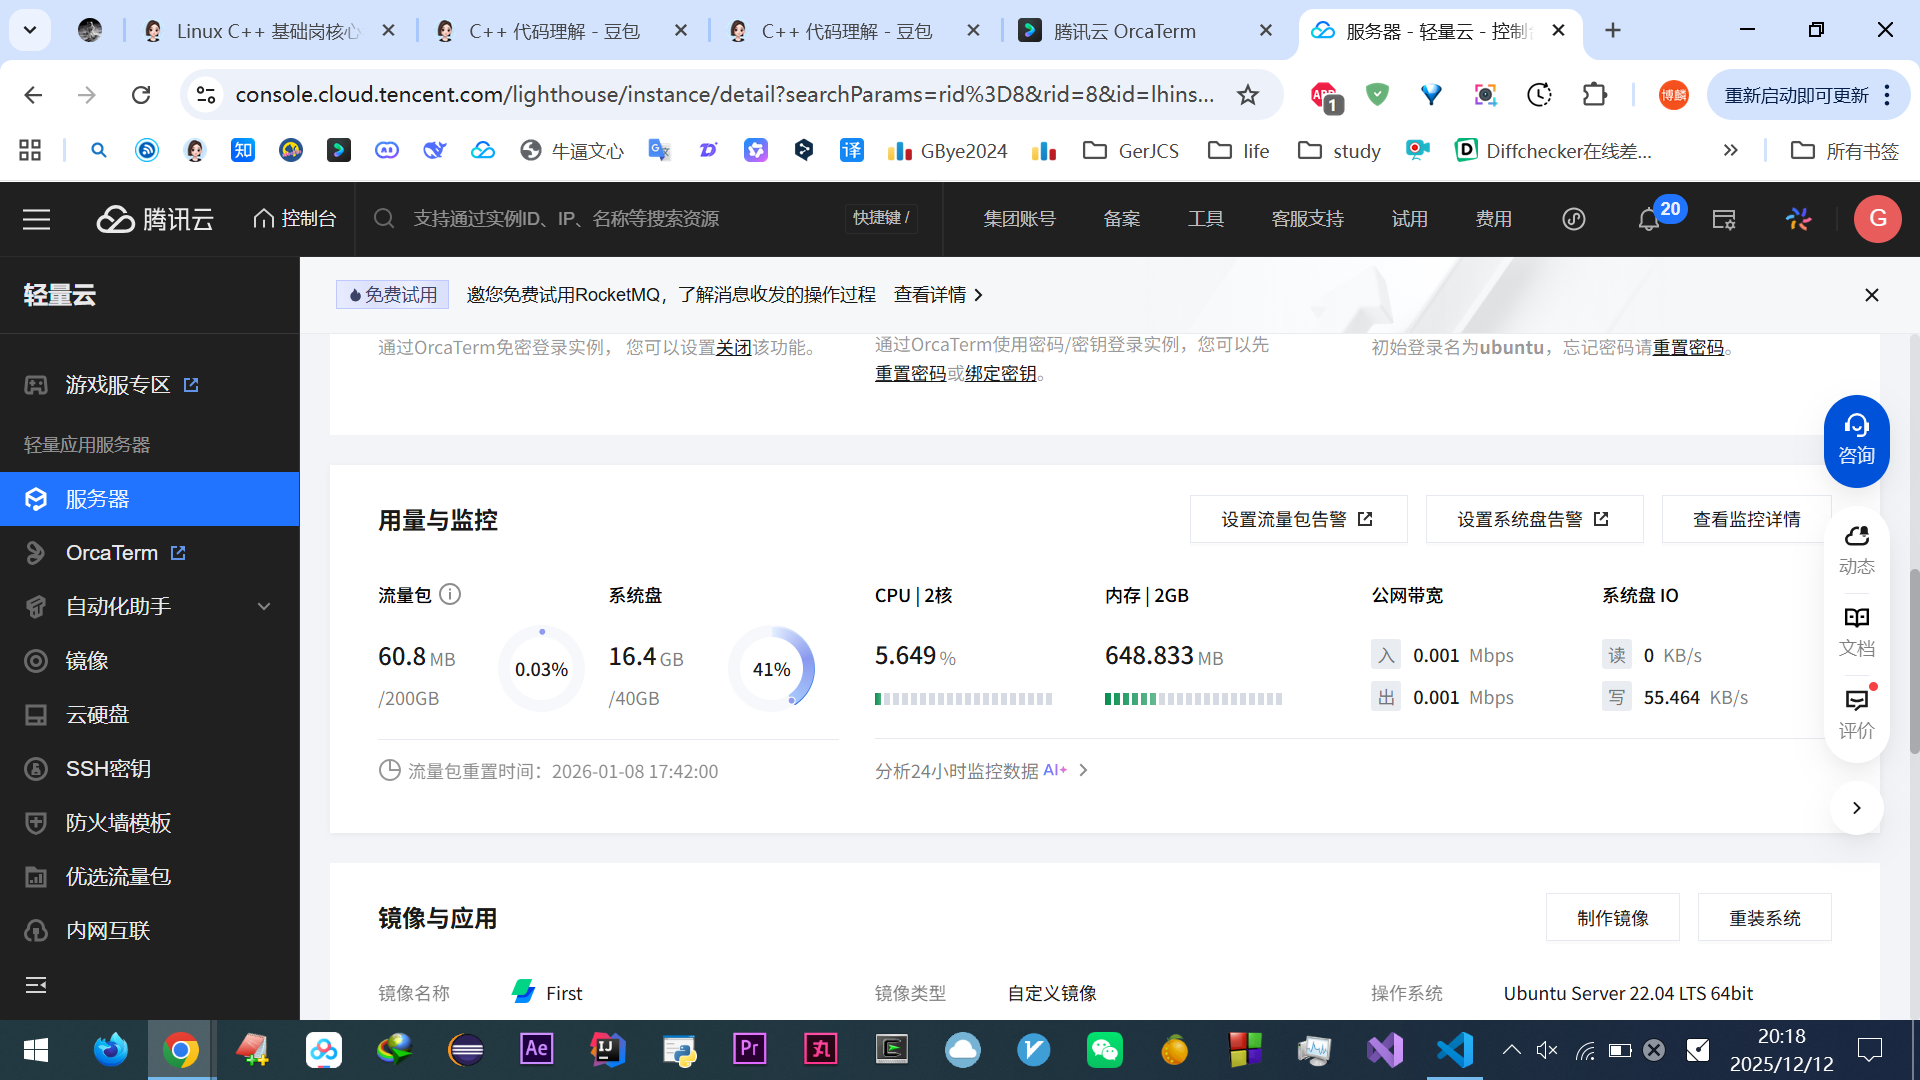1920x1080 pixels.
Task: Switch to the 腾讯云 OrcaTerm browser tab
Action: click(1124, 31)
